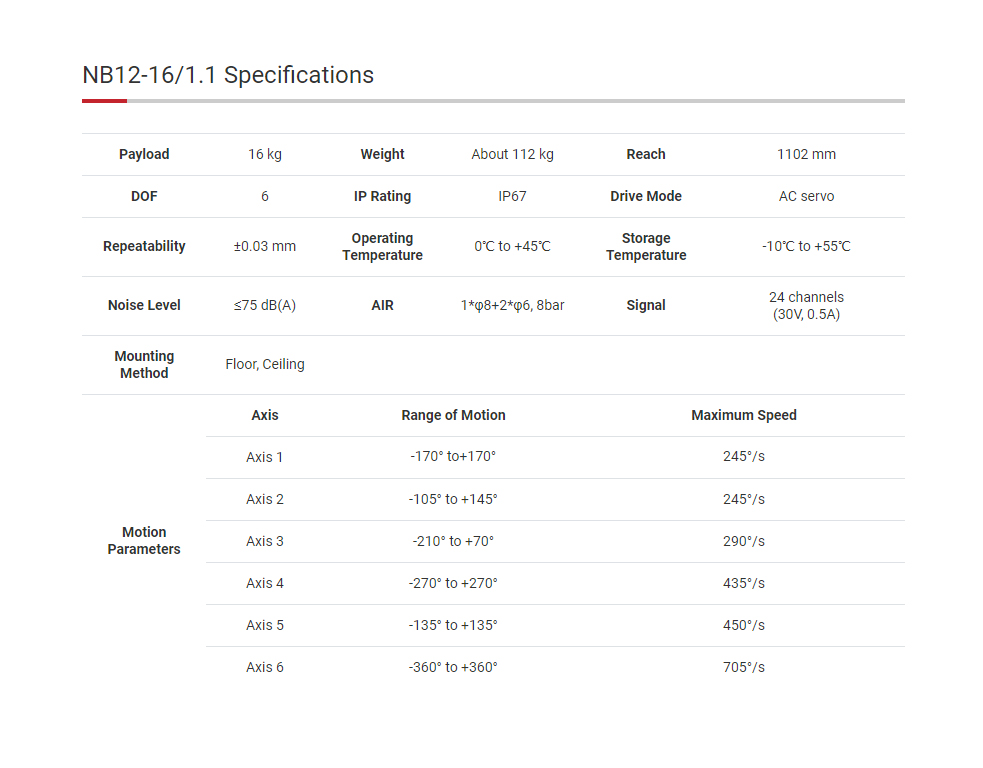Click Axis 3 range -210° to +70°
983x768 pixels.
tap(453, 541)
